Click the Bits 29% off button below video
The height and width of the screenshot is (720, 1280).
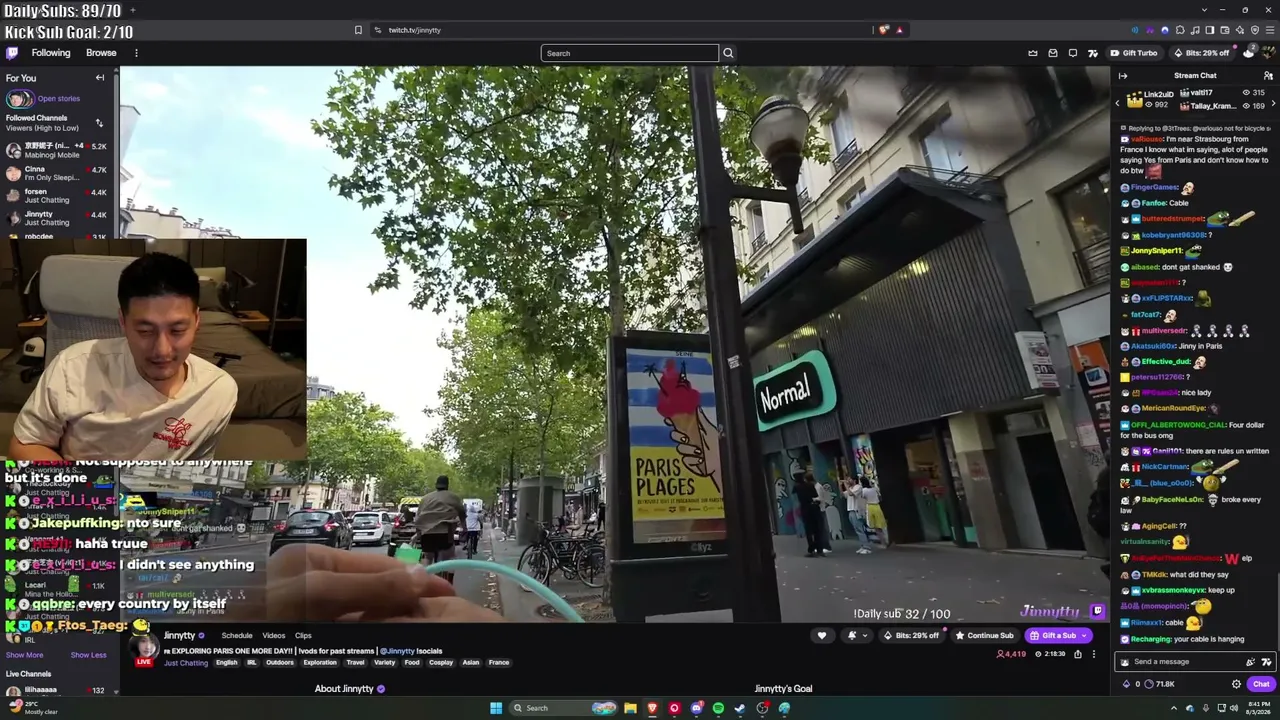[910, 635]
